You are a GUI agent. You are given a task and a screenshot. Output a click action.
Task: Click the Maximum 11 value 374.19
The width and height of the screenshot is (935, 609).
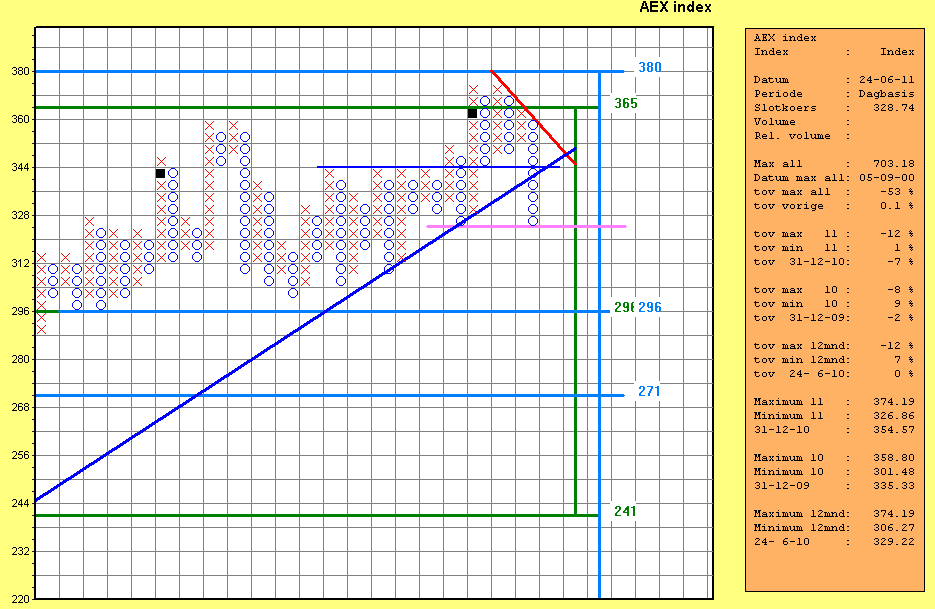pyautogui.click(x=893, y=401)
